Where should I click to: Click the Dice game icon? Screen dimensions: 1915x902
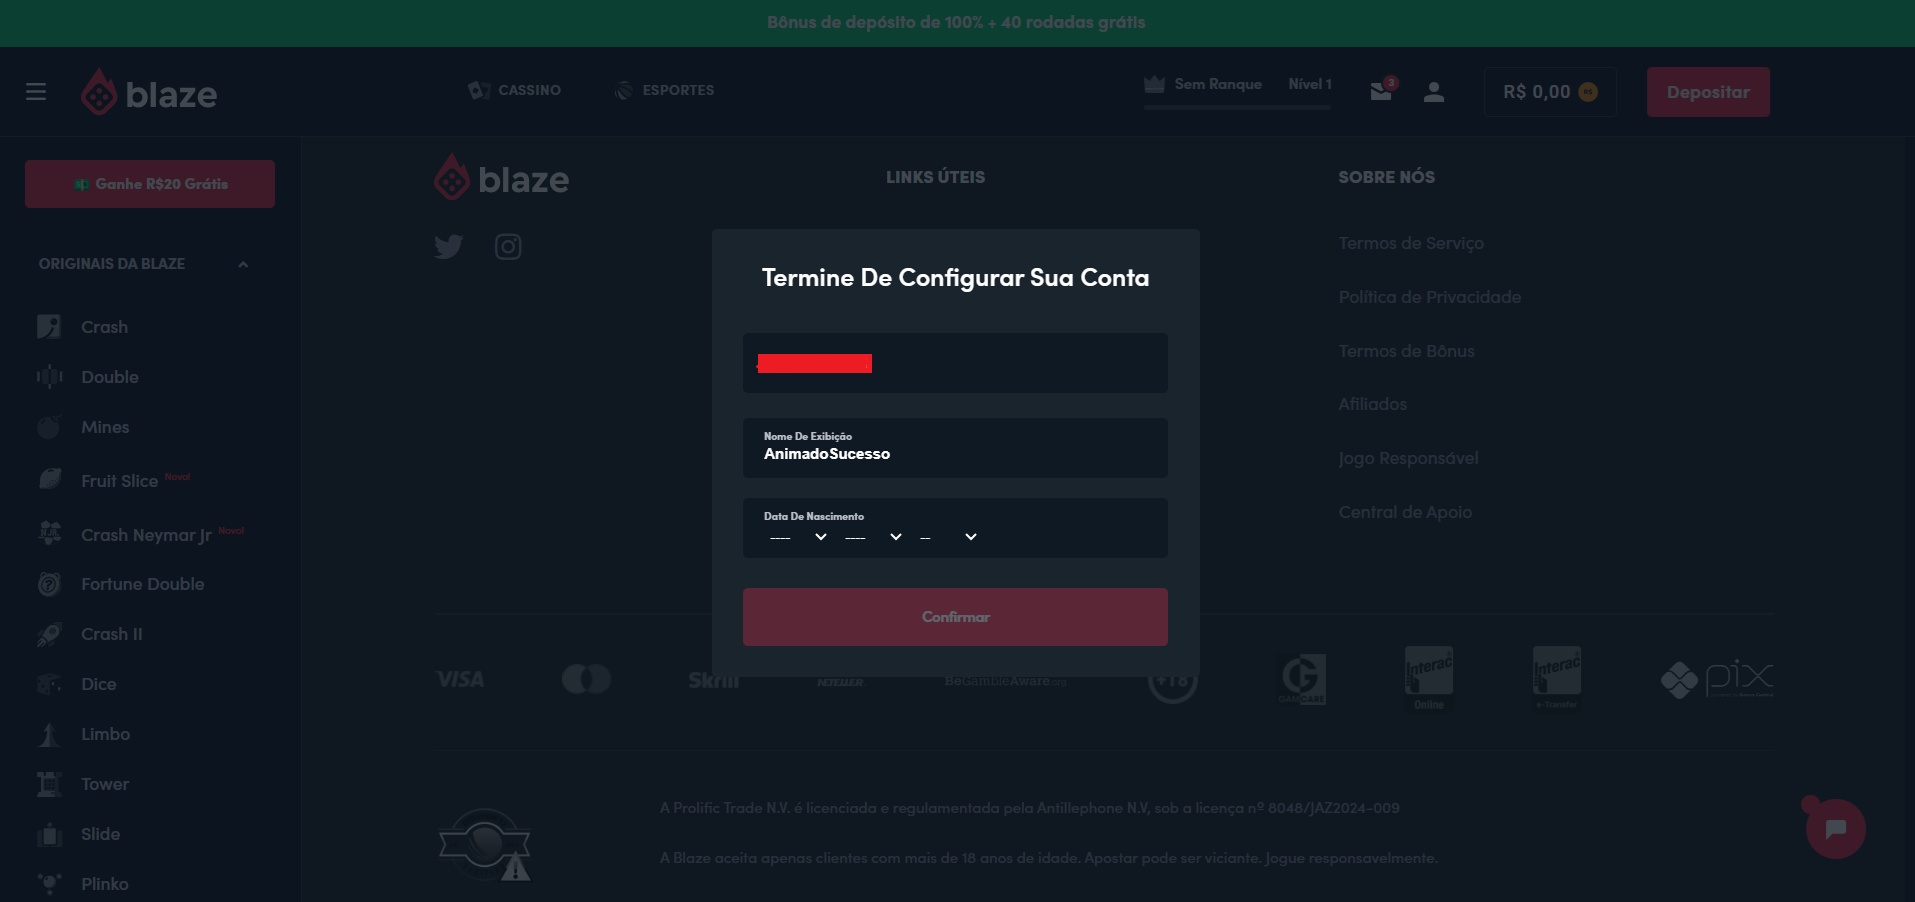point(49,684)
